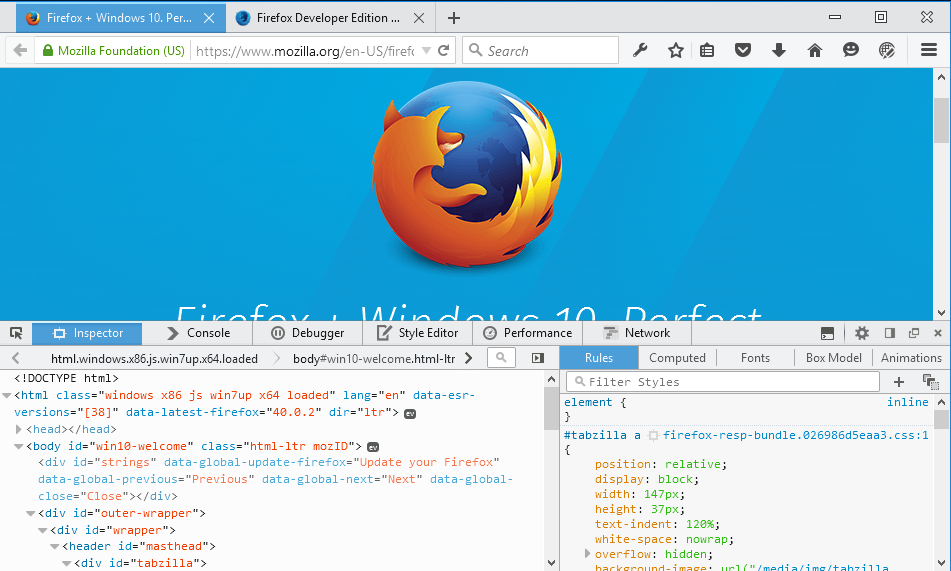Collapse the div#outer-wrapper node
The image size is (951, 571).
(31, 514)
